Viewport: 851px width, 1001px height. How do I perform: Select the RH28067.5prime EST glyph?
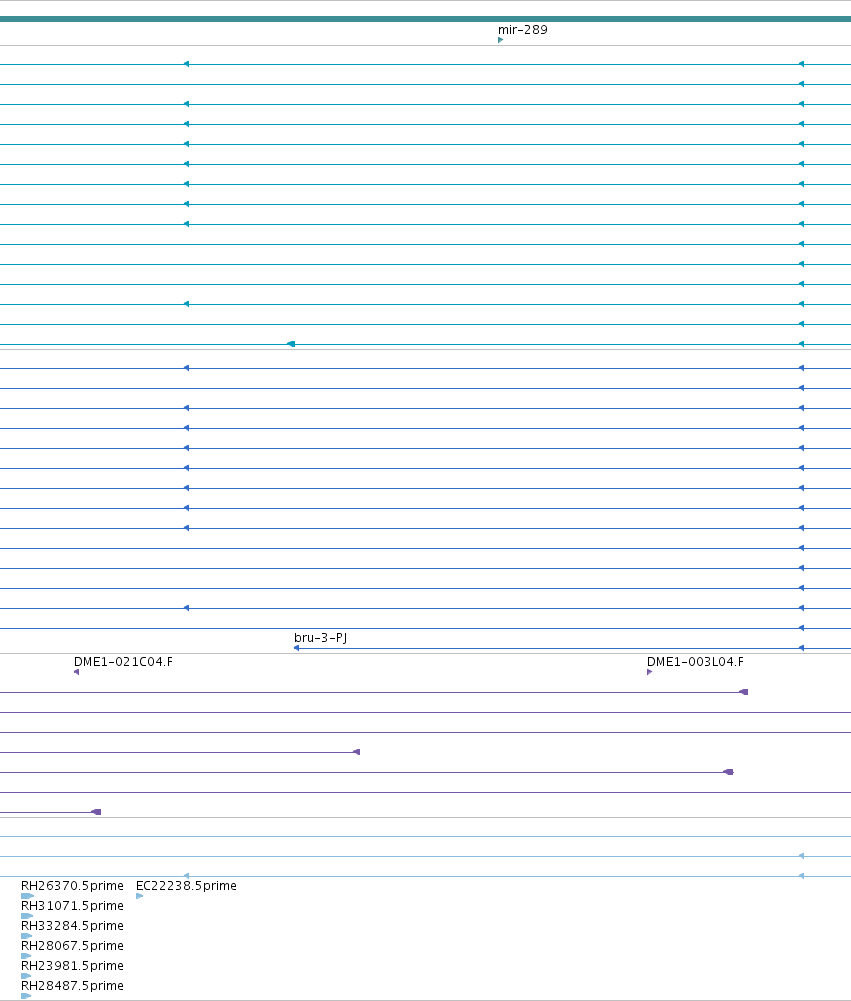coord(26,956)
